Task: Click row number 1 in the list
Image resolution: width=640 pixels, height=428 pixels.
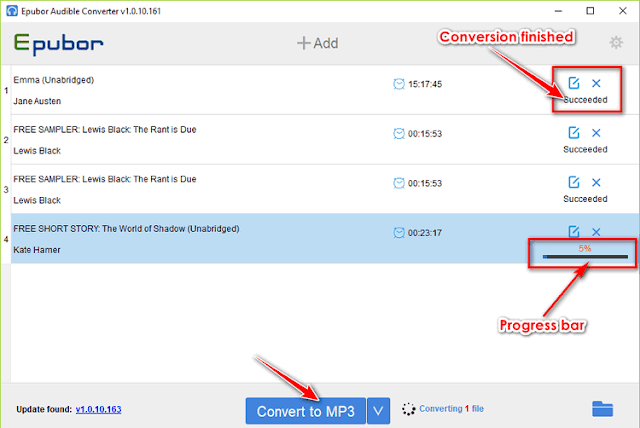Action: coord(6,91)
